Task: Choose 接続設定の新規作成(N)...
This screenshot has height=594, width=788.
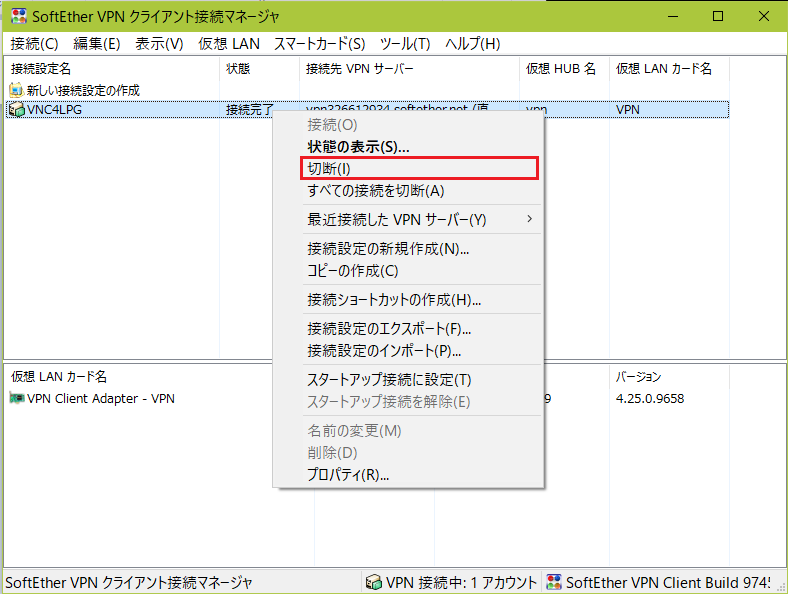Action: tap(408, 249)
